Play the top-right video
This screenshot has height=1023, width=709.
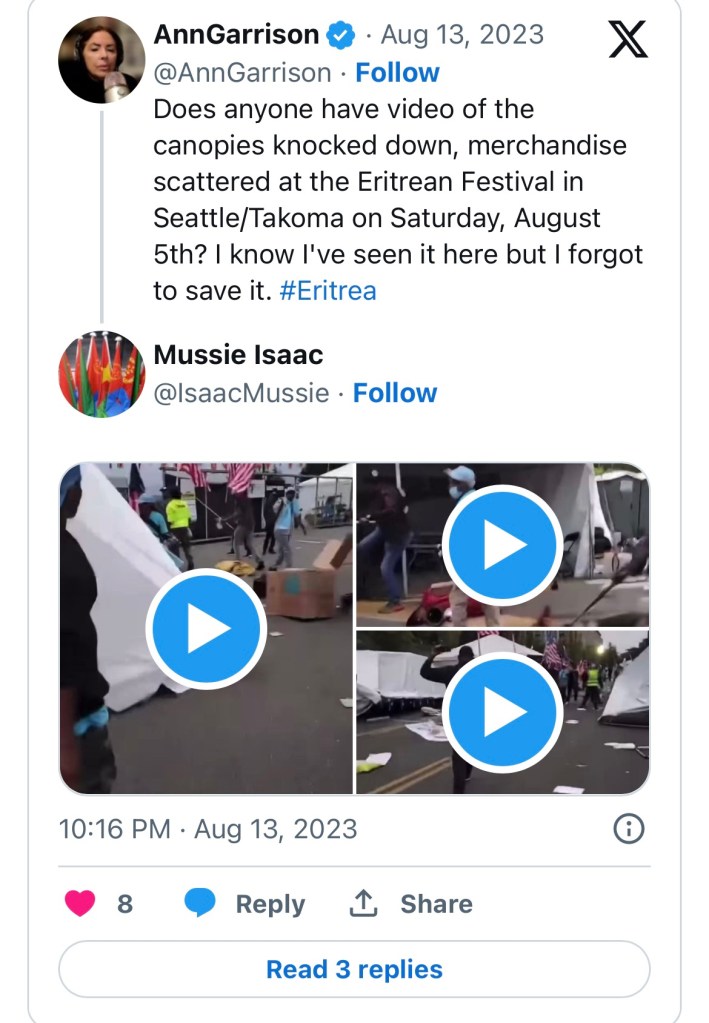click(502, 545)
